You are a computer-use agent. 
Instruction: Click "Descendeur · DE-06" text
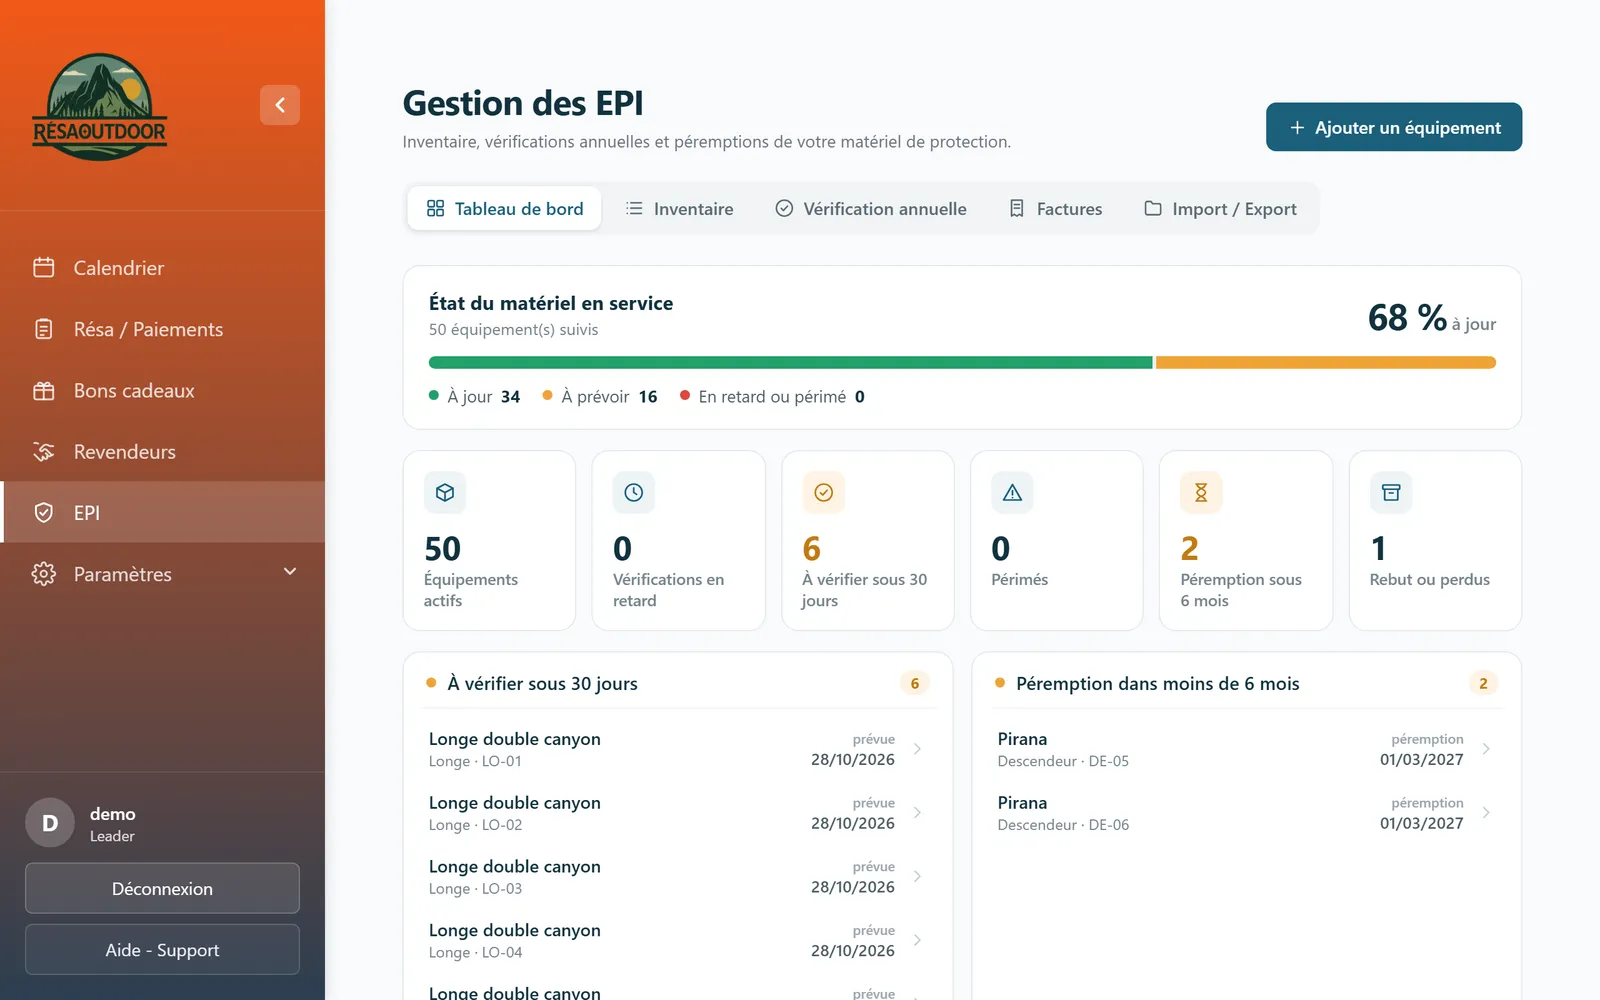(x=1063, y=825)
